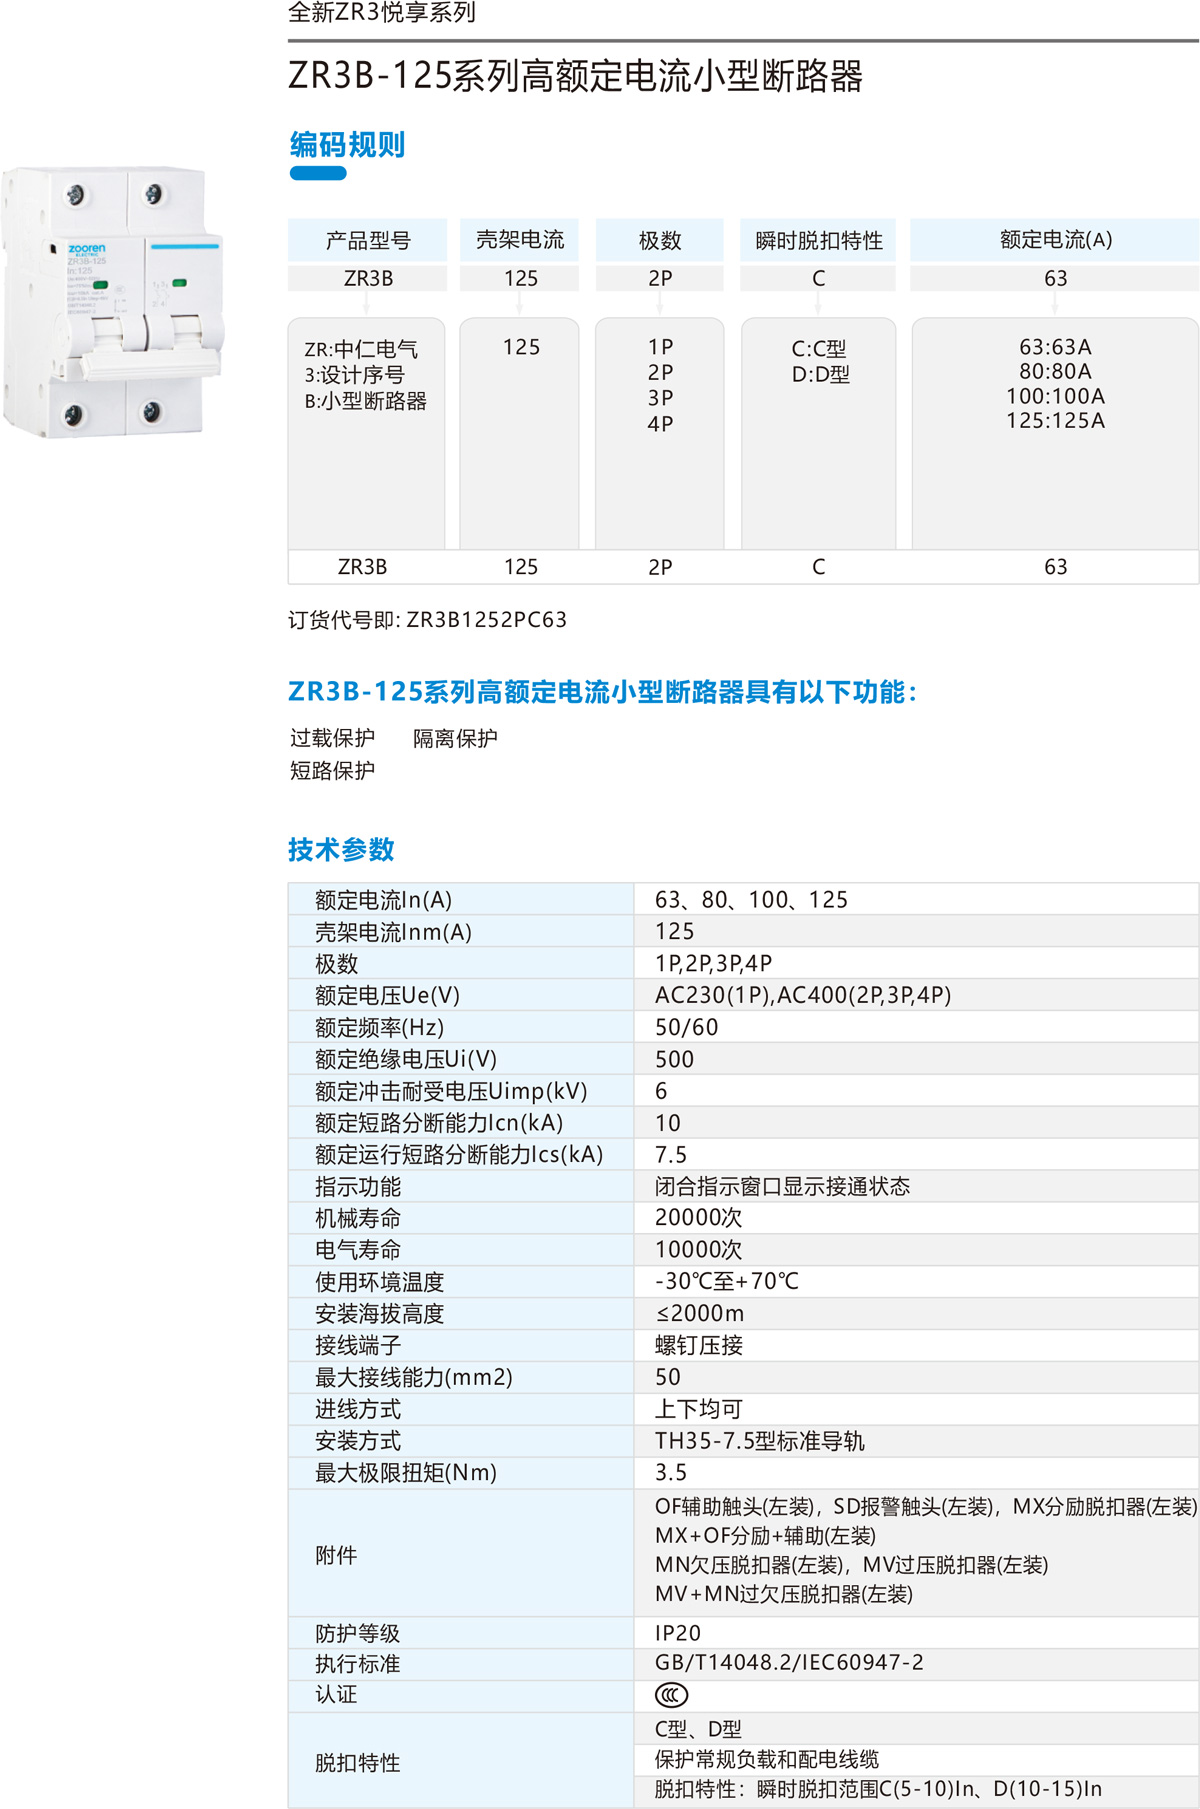
Task: Click the 瞬时脱扣特性 column header
Action: point(819,241)
